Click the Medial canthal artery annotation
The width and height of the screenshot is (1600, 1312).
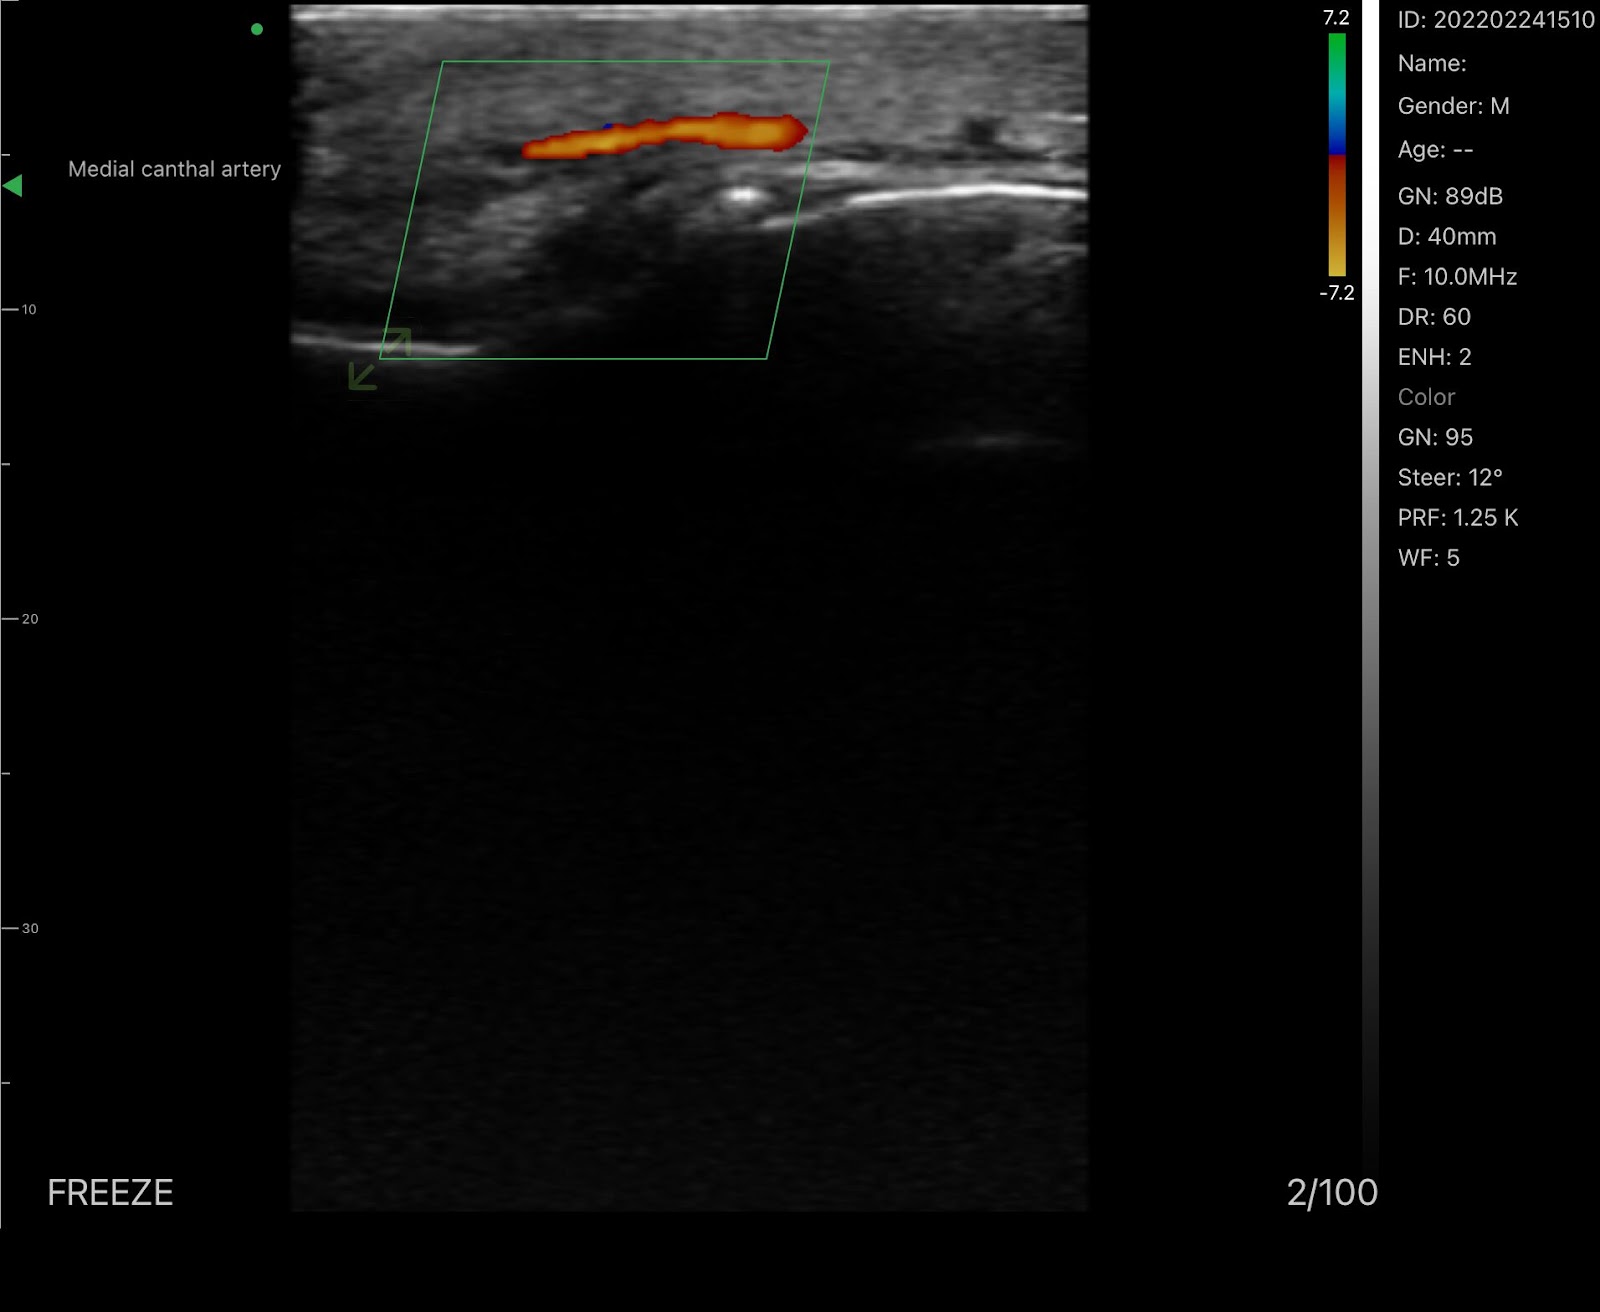[x=174, y=169]
